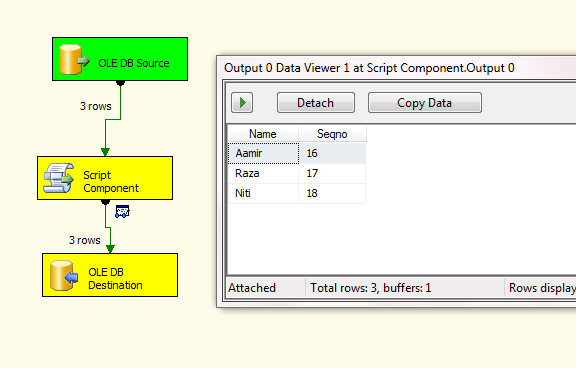The width and height of the screenshot is (576, 368).
Task: Select the Seqno cell 16
Action: tap(332, 153)
